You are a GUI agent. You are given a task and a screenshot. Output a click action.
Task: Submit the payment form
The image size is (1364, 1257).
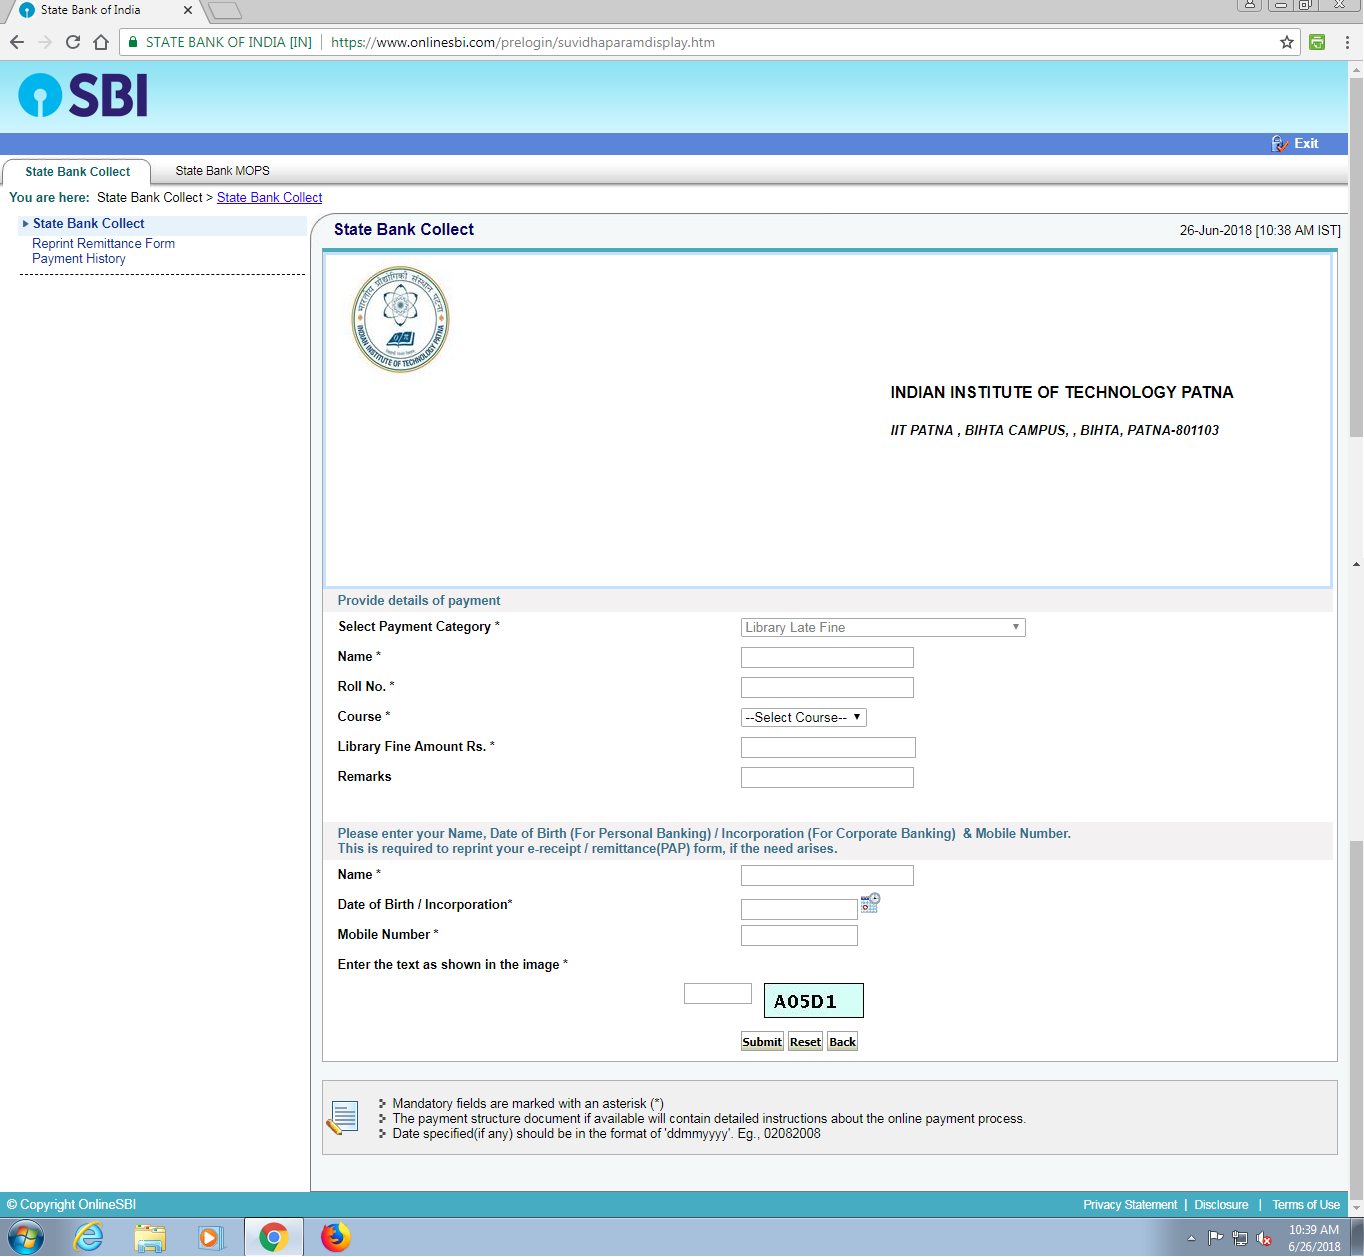762,1042
